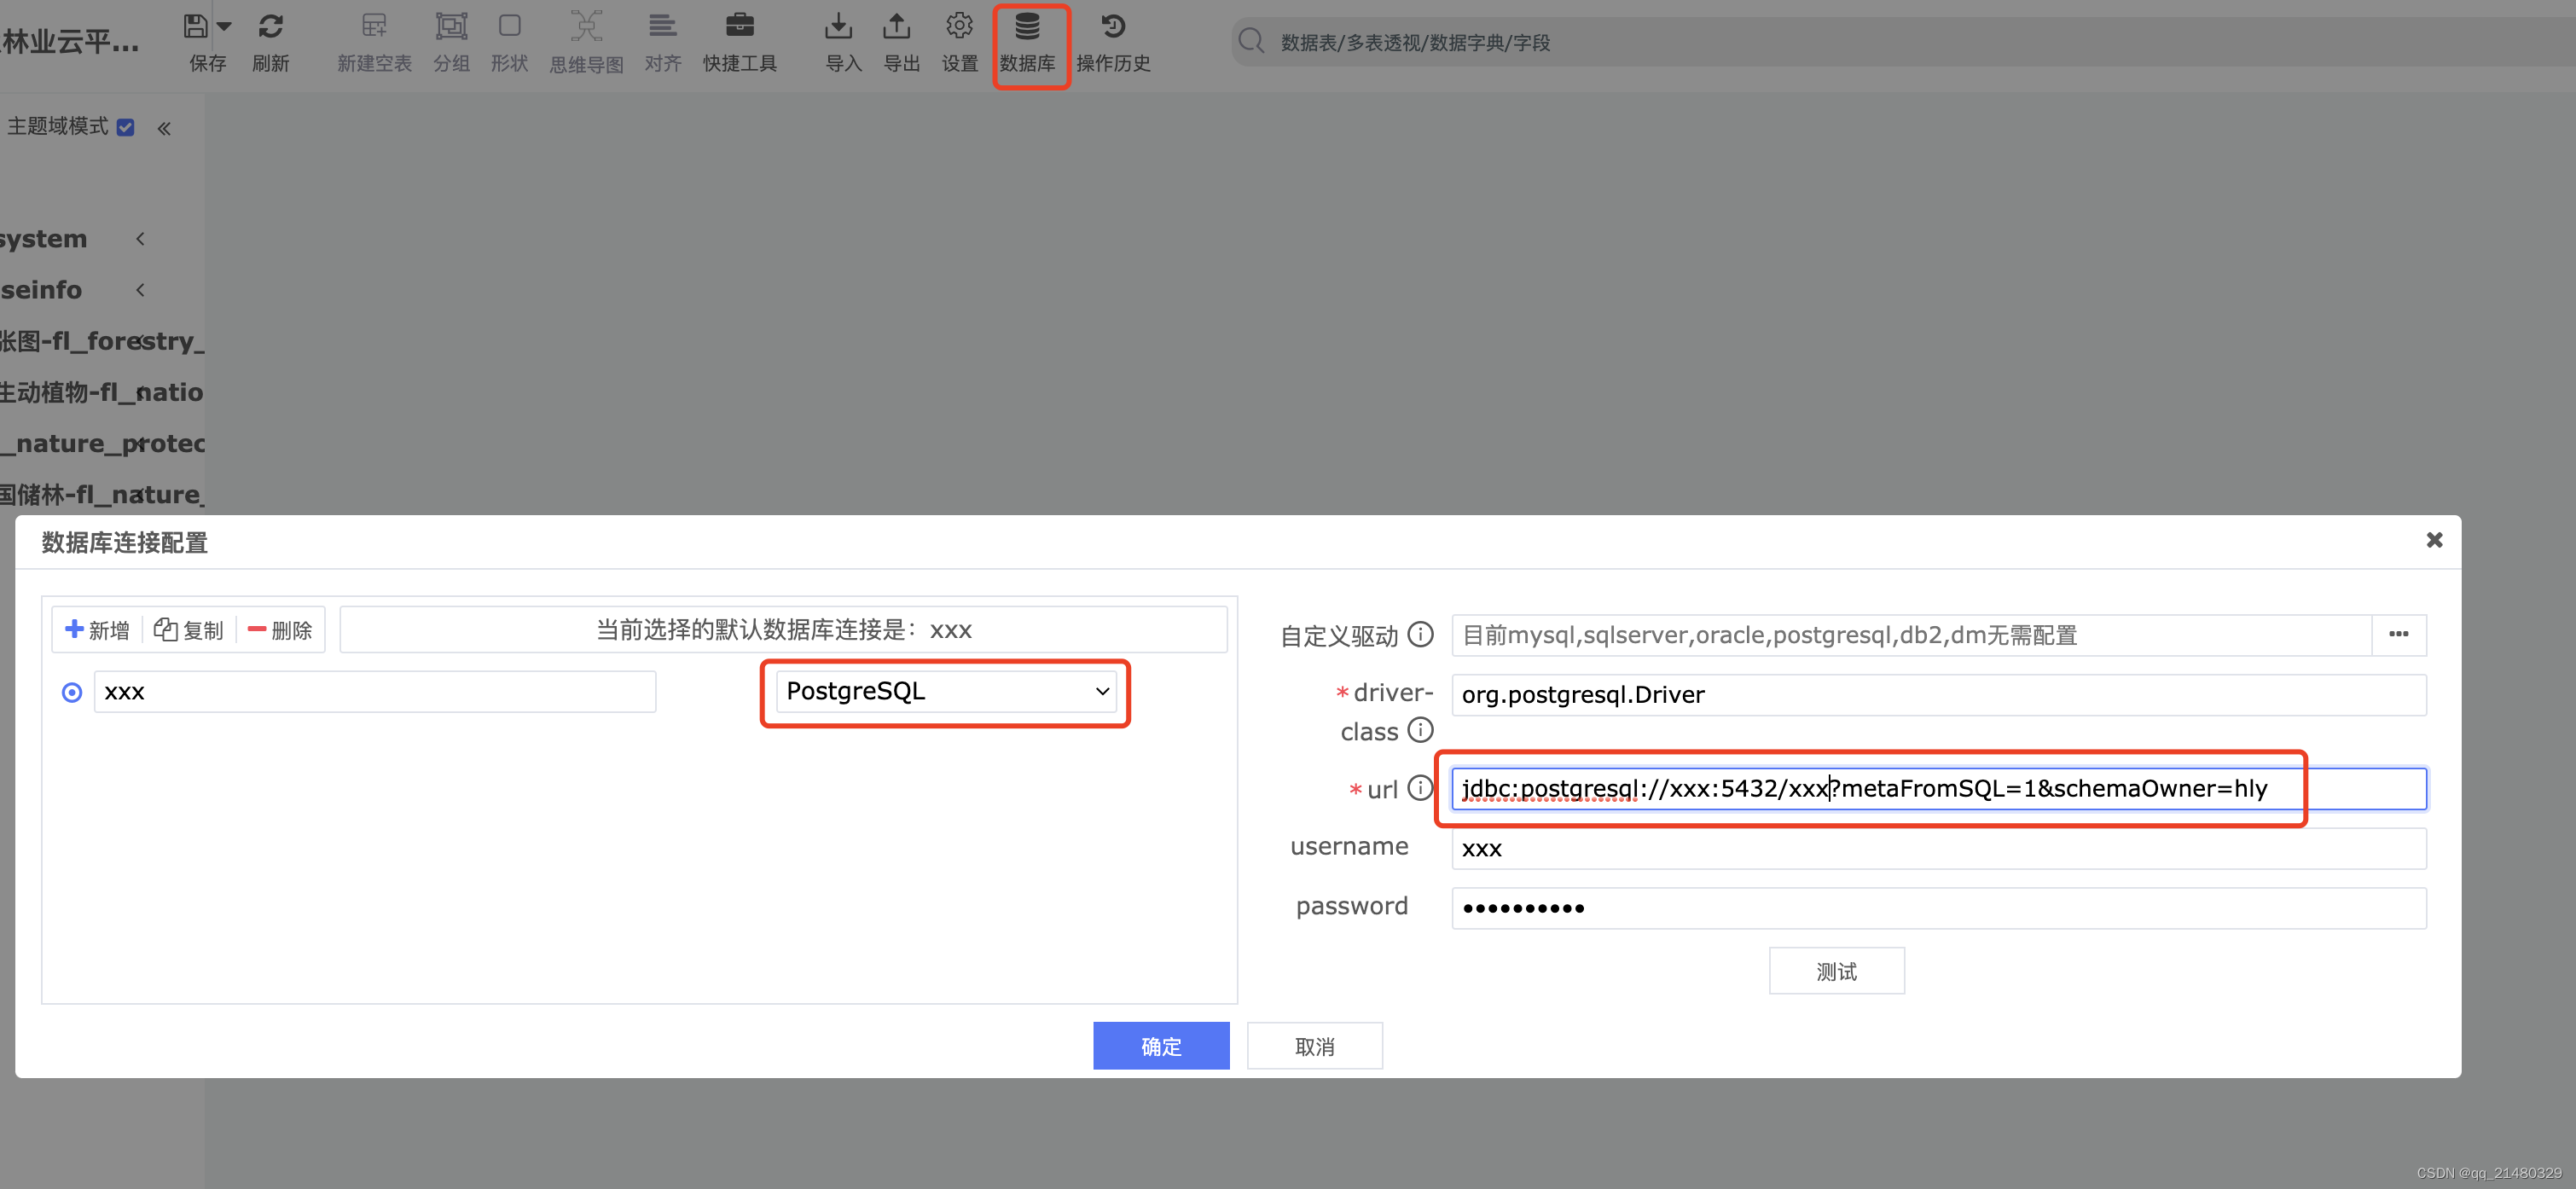This screenshot has width=2576, height=1189.
Task: Click the 新增 (add) connection button
Action: tap(97, 630)
